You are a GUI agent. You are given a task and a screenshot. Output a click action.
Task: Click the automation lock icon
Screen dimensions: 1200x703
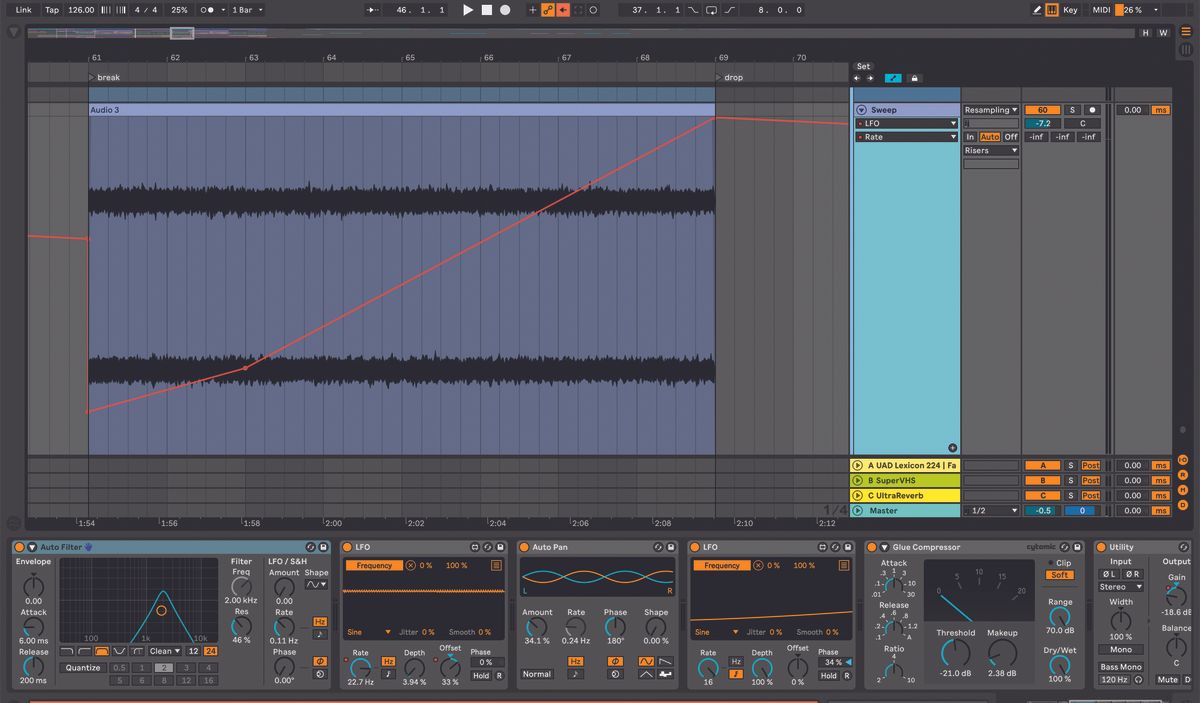pos(914,78)
